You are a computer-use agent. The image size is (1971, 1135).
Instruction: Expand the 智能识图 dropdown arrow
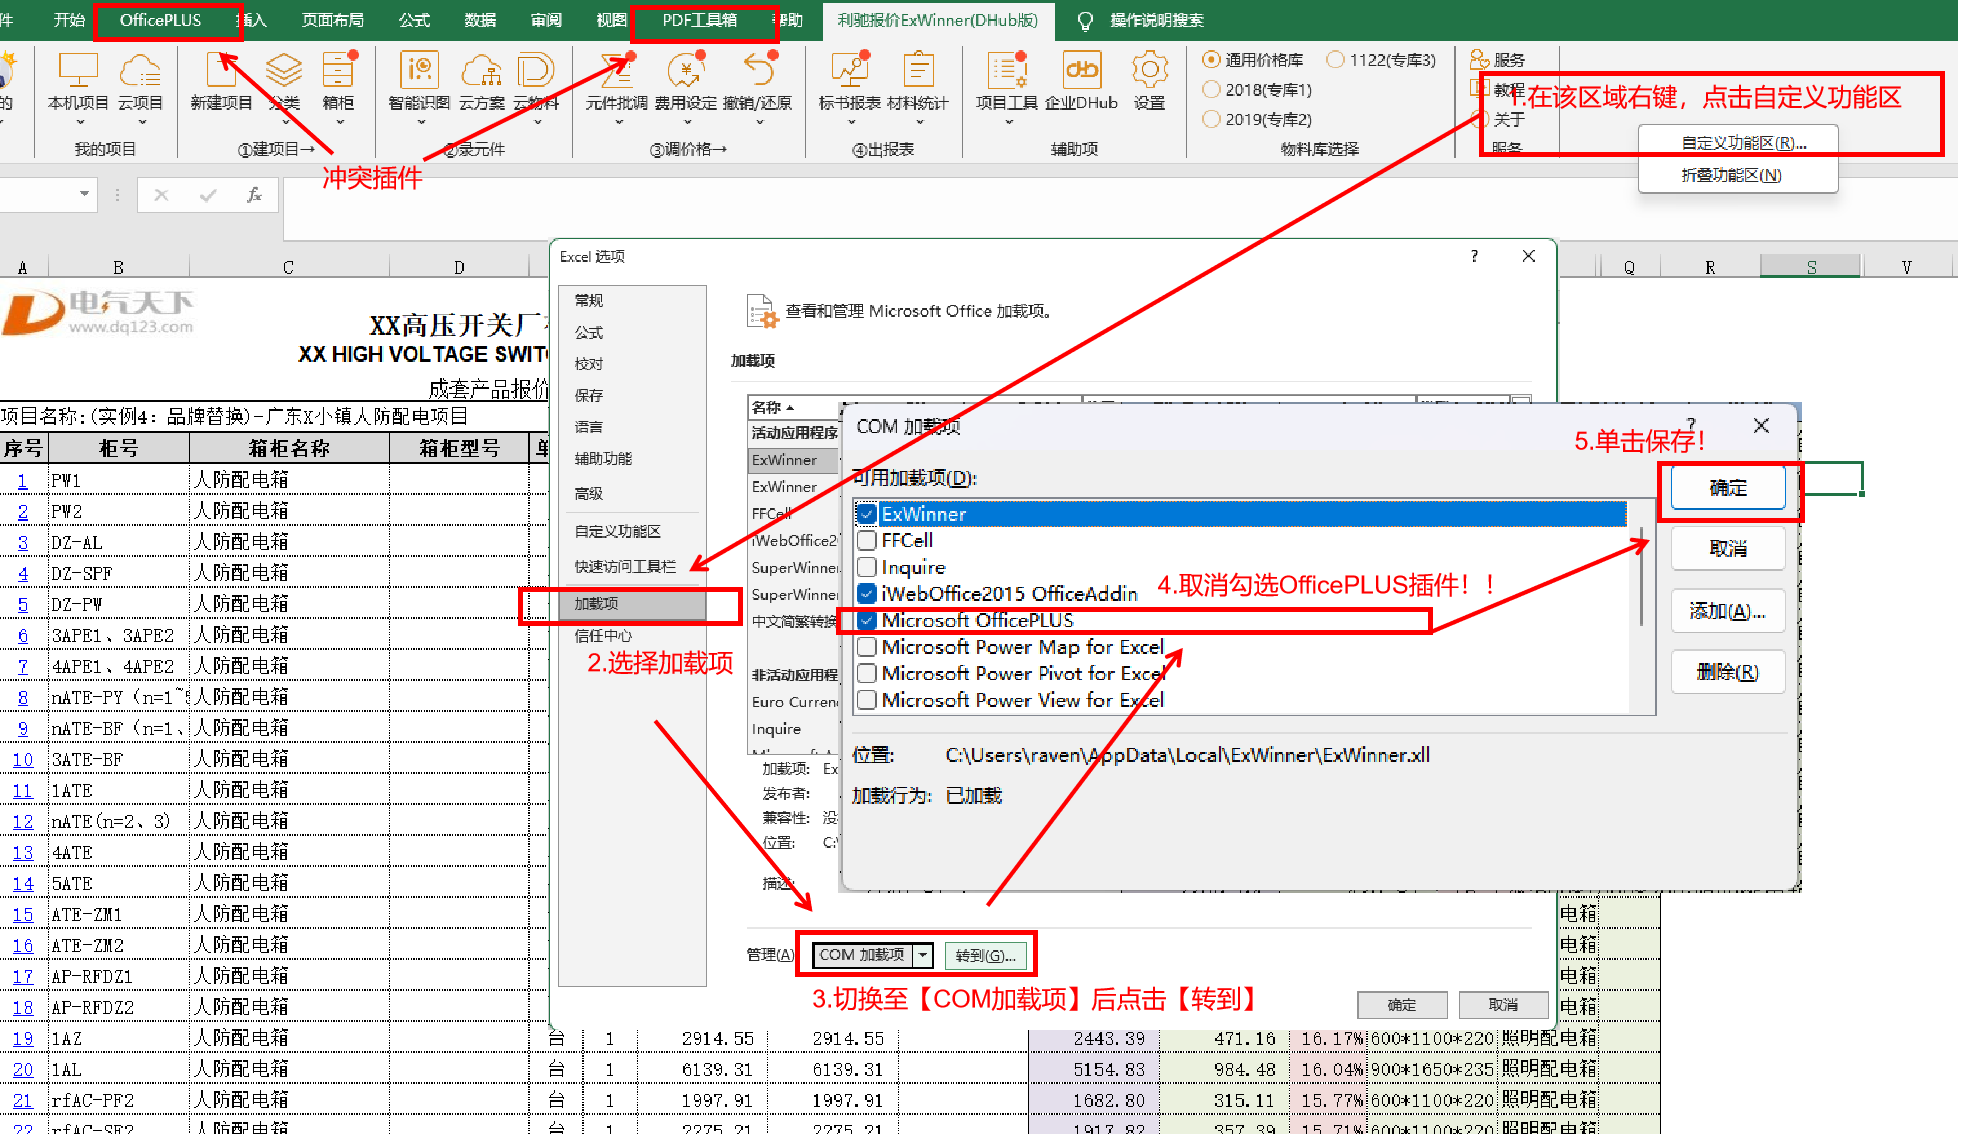coord(421,123)
